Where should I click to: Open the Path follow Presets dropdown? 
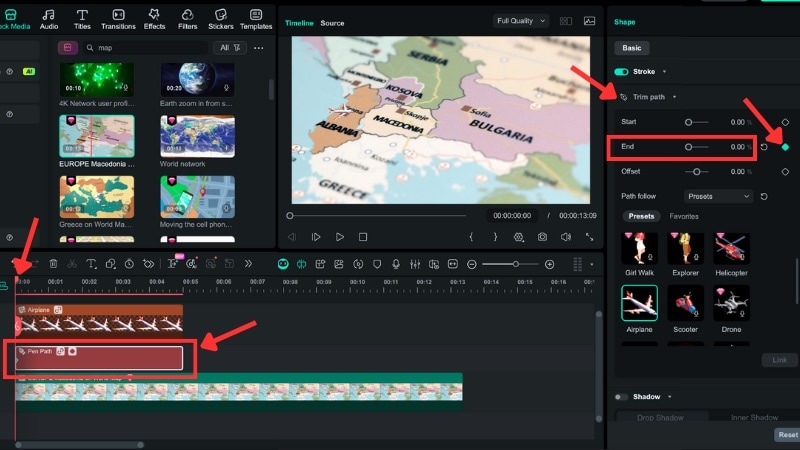coord(718,196)
